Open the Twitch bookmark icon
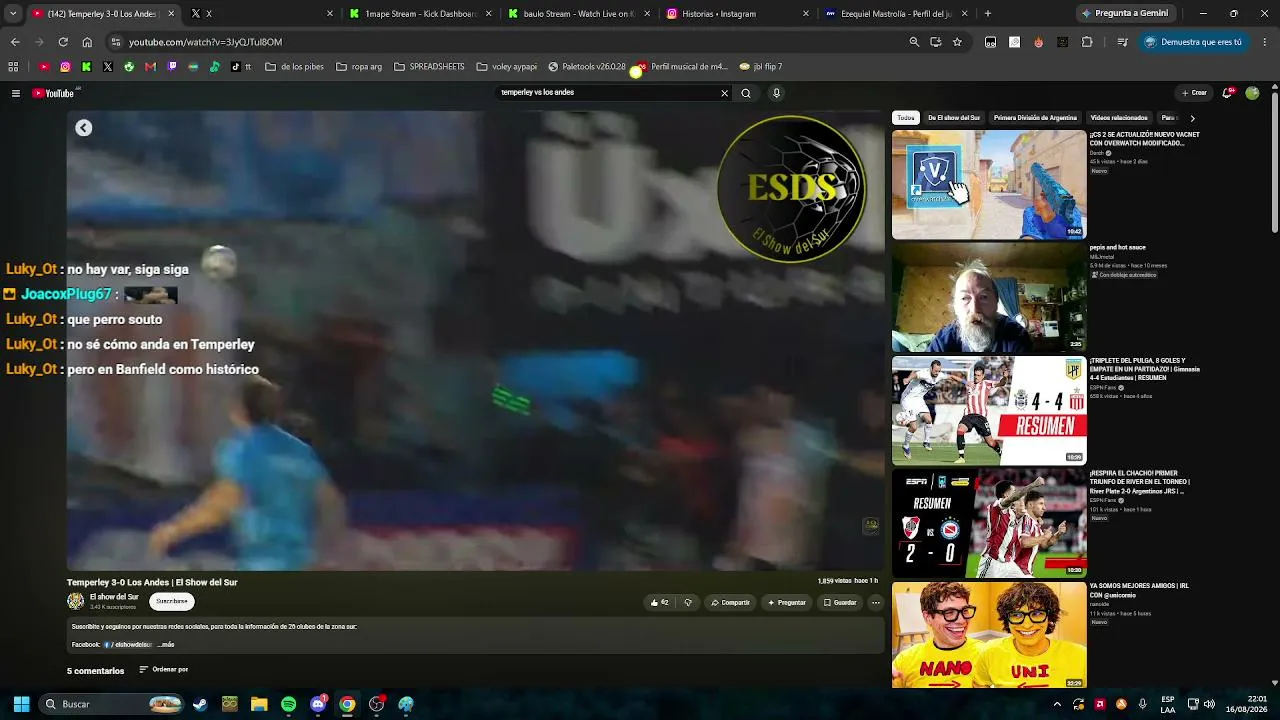Screen dimensions: 1280x720 [x=172, y=67]
